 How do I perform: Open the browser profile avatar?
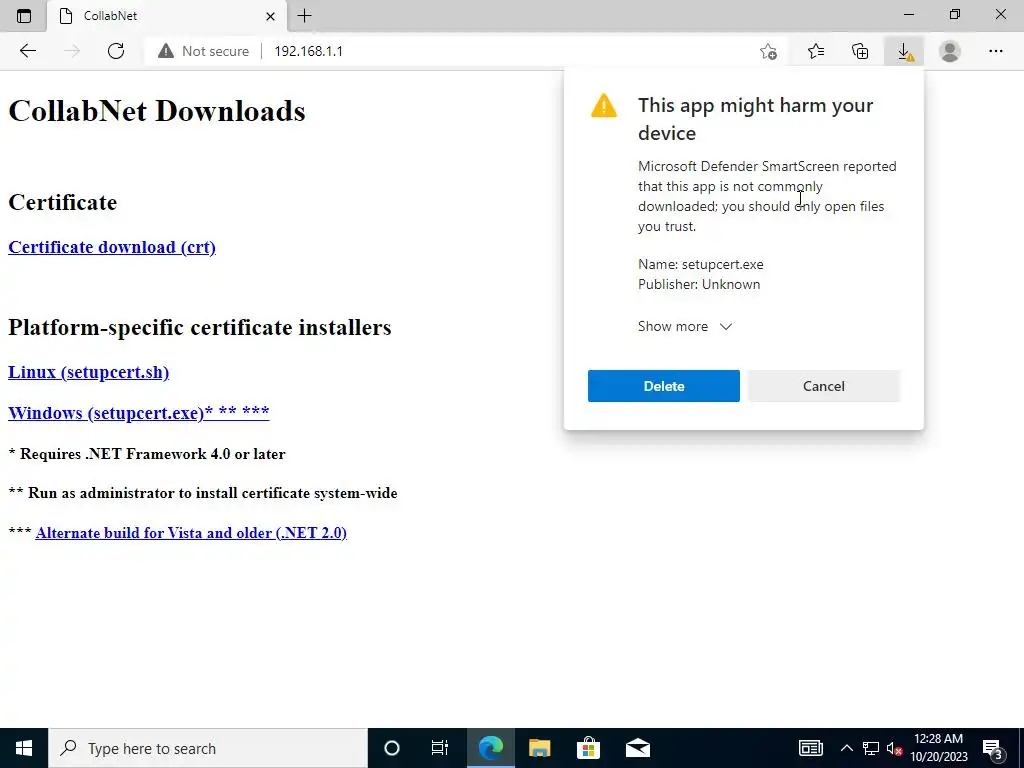point(950,51)
